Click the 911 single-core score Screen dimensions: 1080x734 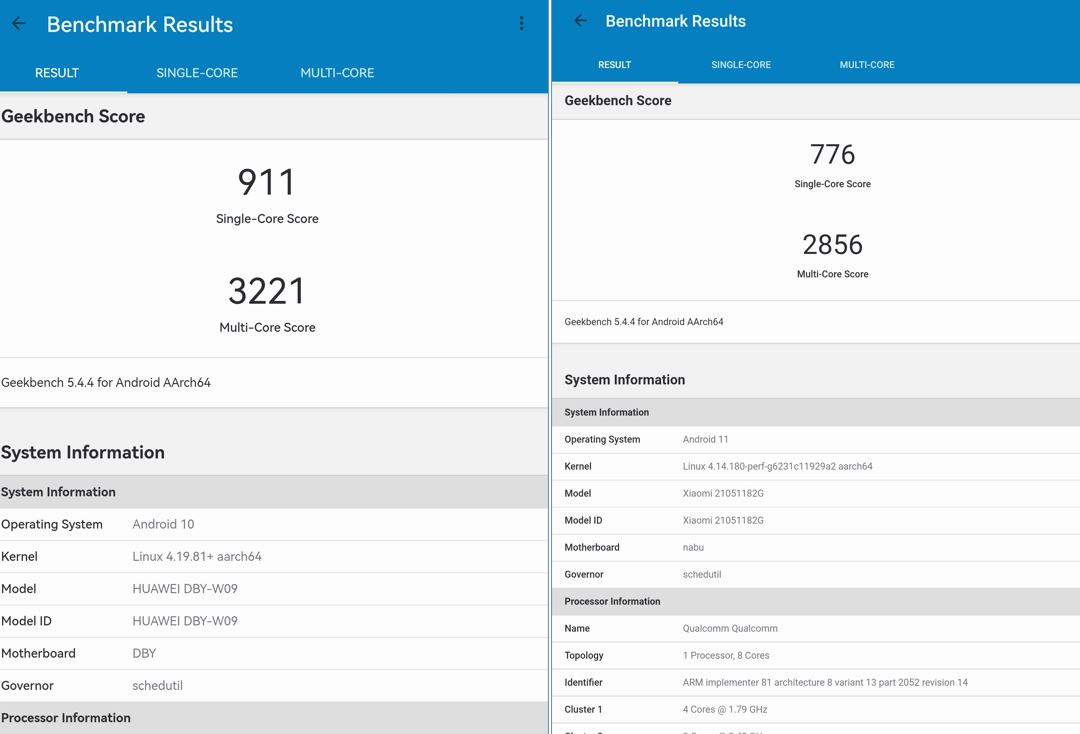pos(267,182)
